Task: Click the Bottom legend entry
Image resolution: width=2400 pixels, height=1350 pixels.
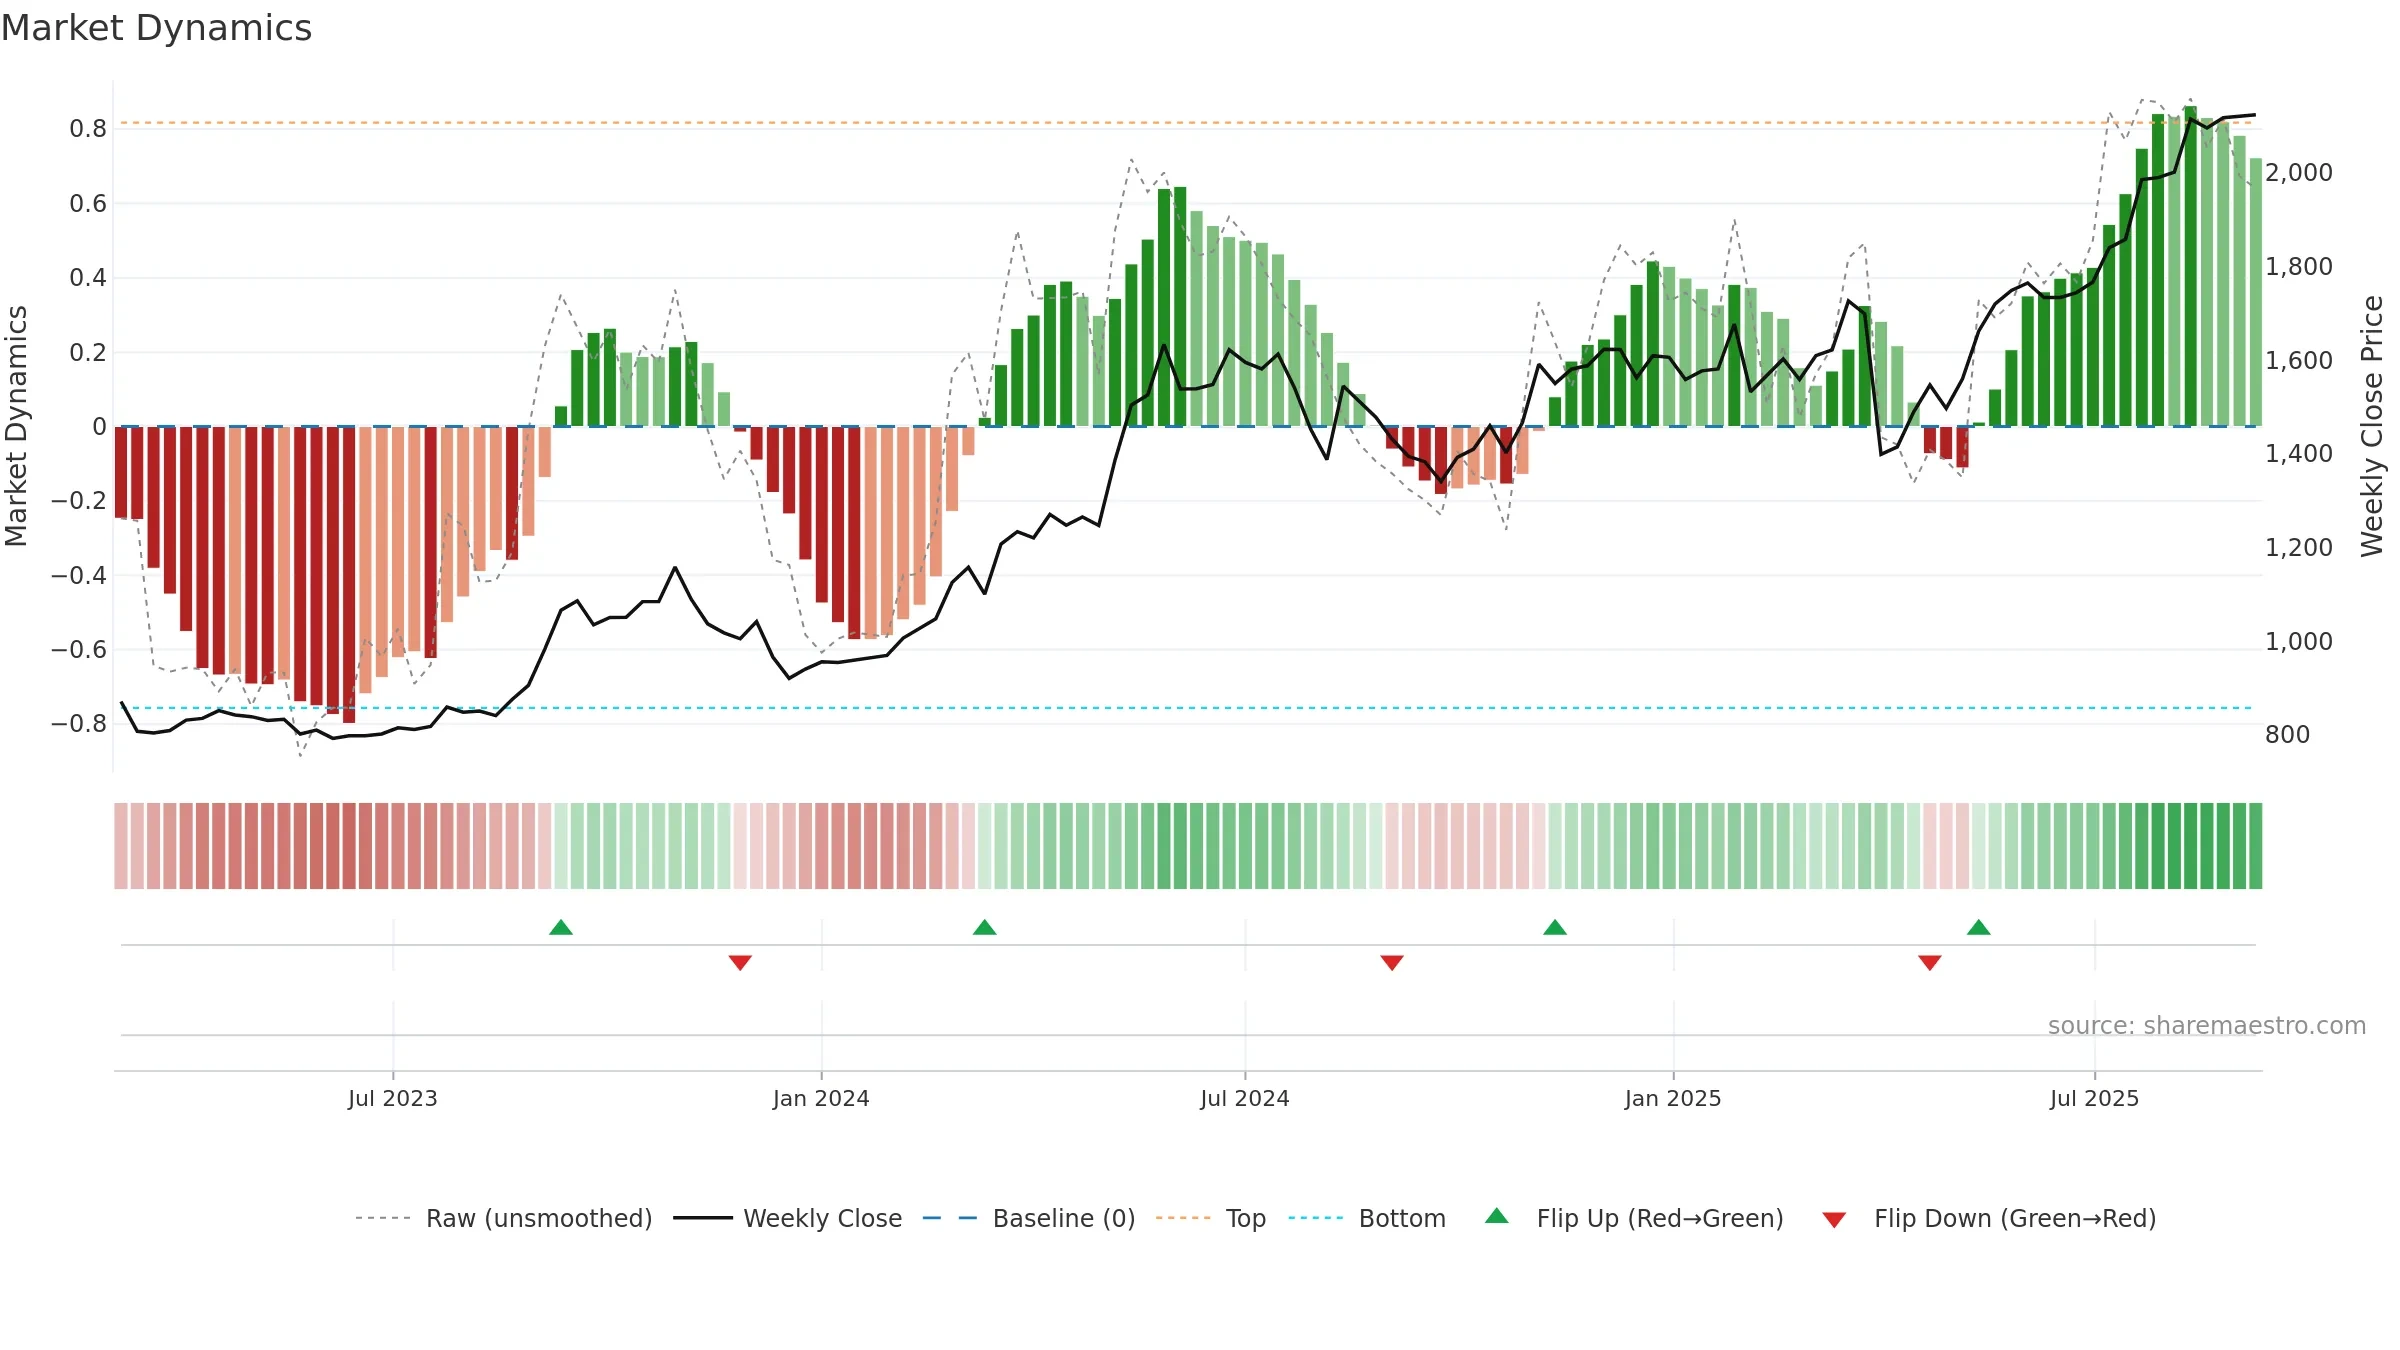Action: [1367, 1218]
